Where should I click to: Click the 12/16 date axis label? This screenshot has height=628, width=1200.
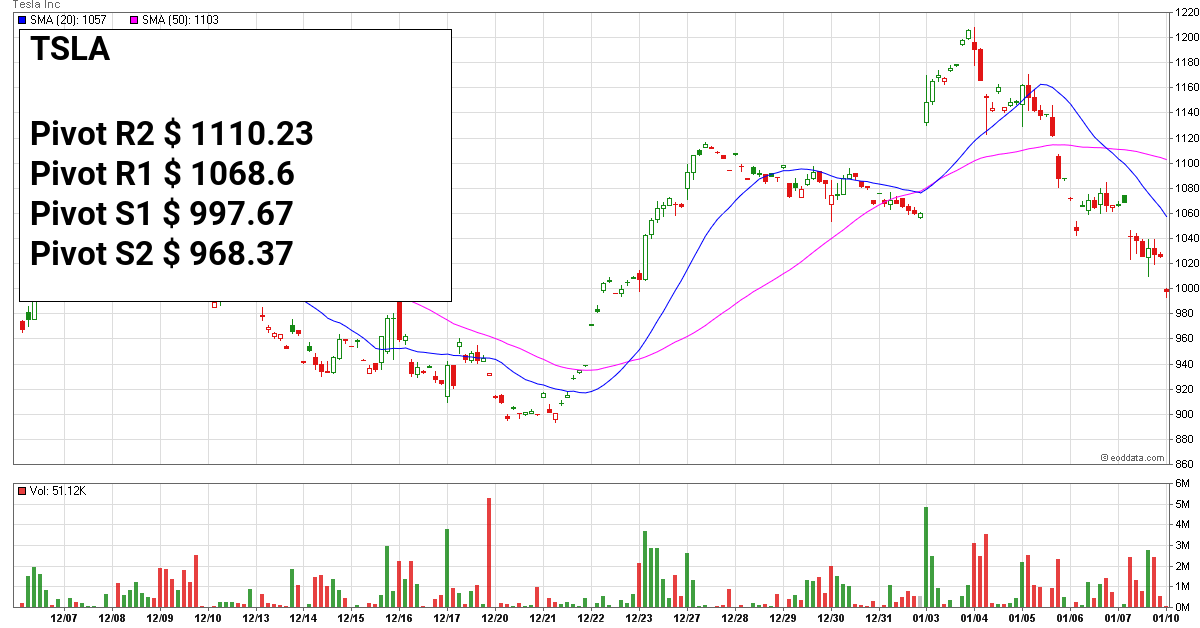click(x=399, y=619)
